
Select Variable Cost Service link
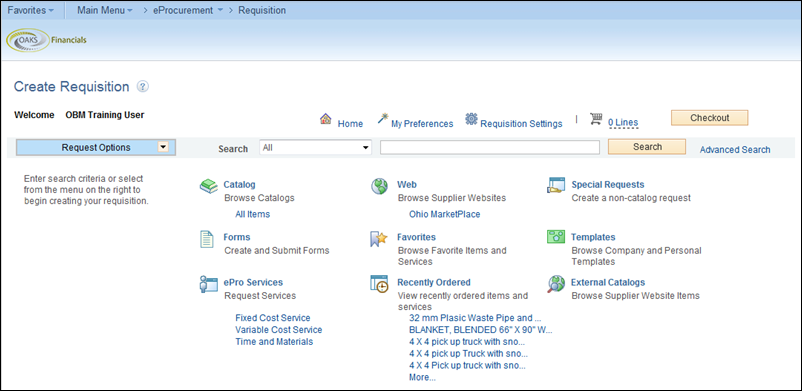[279, 330]
